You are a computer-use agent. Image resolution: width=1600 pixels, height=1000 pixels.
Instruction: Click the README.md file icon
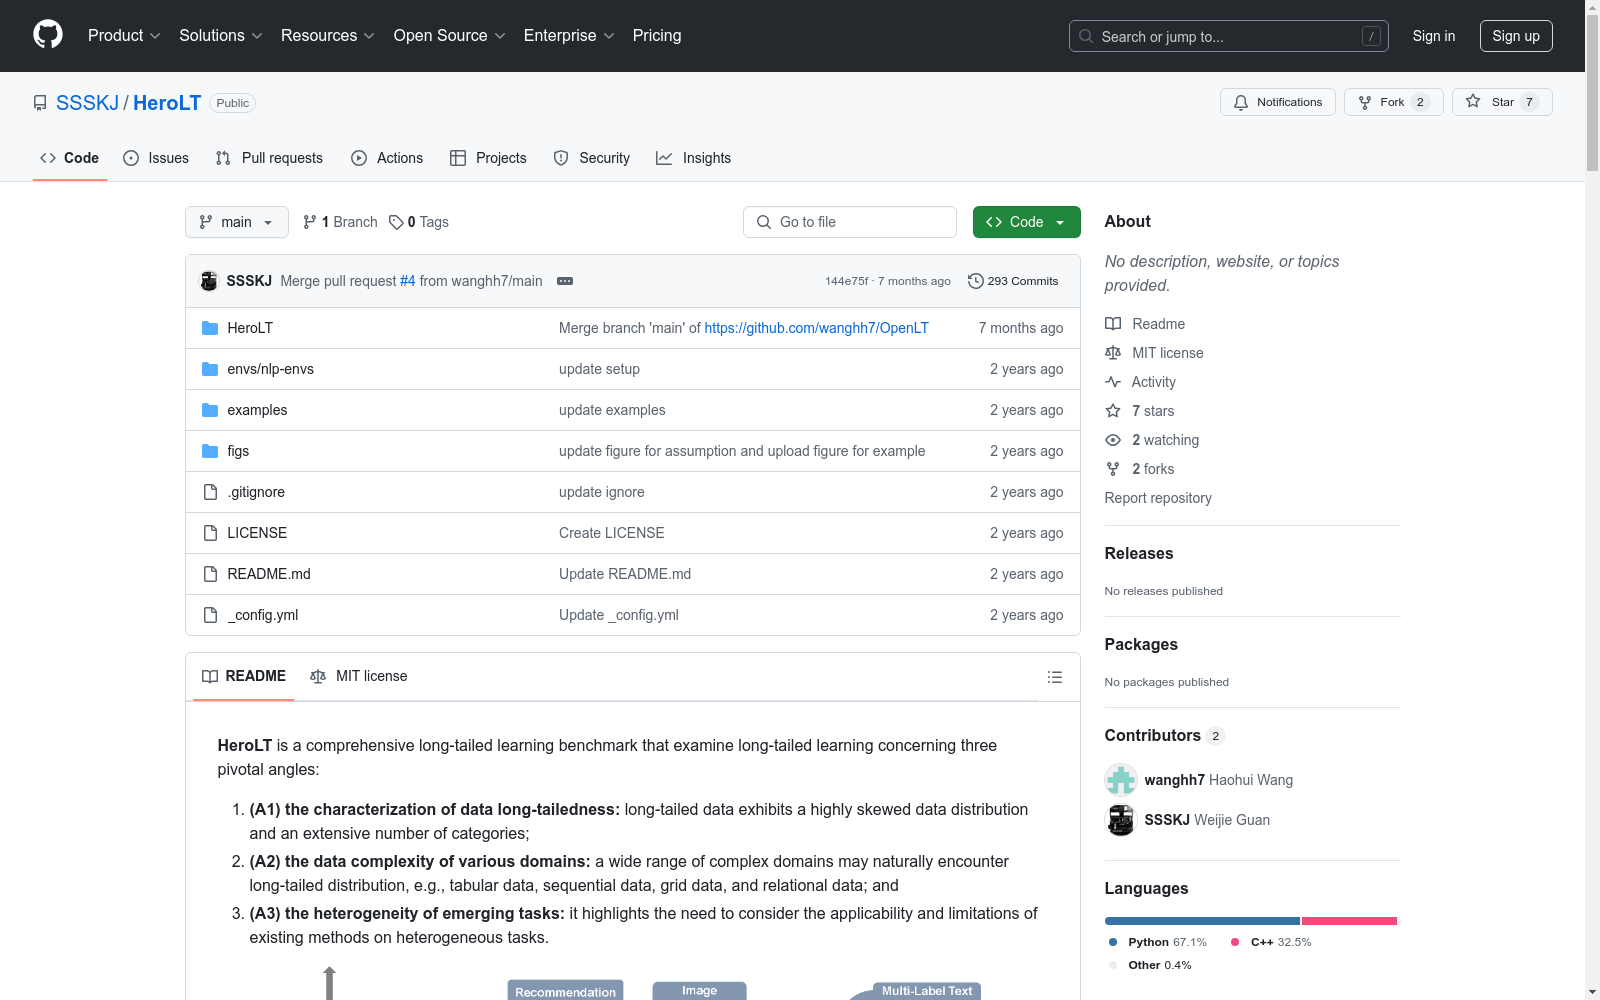tap(210, 574)
